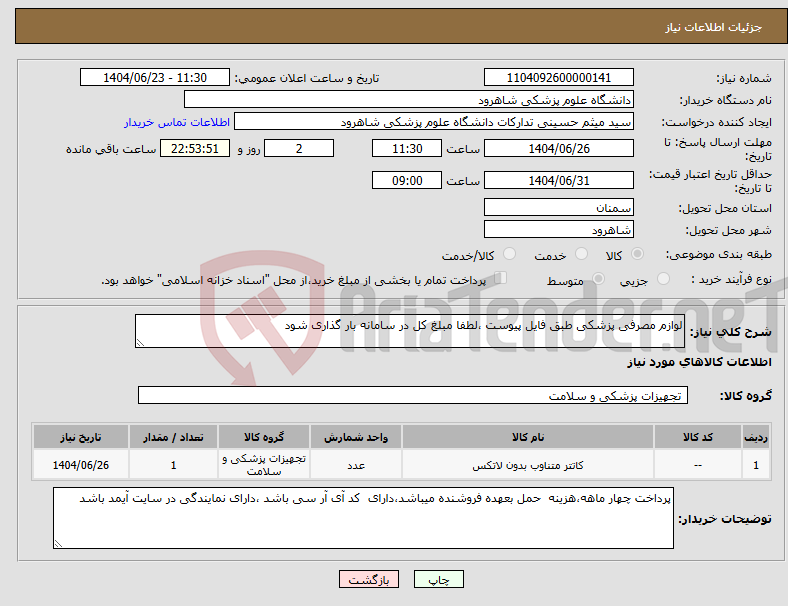Image resolution: width=788 pixels, height=606 pixels.
Task: Click the row number cell 1
Action: tap(755, 465)
